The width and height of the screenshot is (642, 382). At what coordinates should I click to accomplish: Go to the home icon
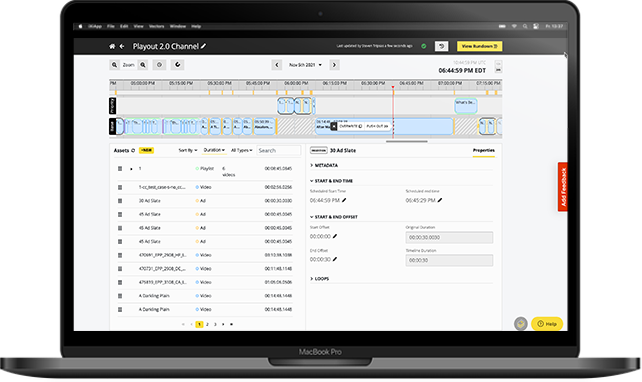point(112,46)
